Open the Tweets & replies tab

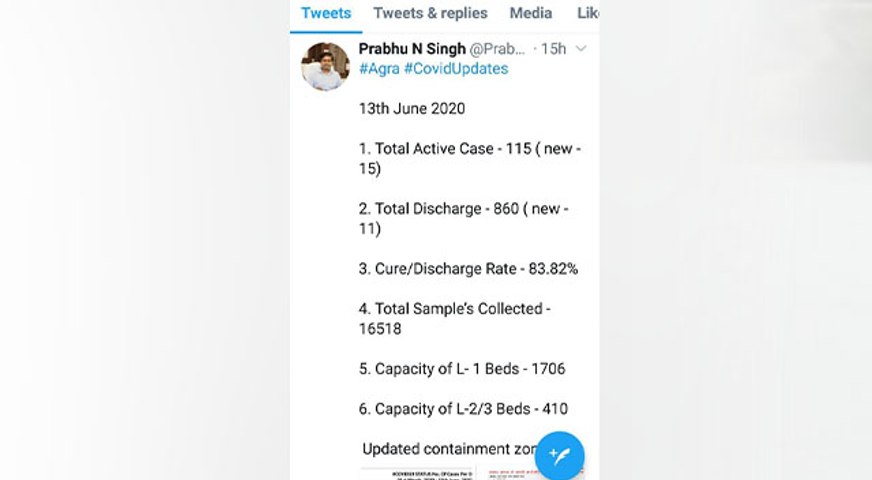[430, 13]
